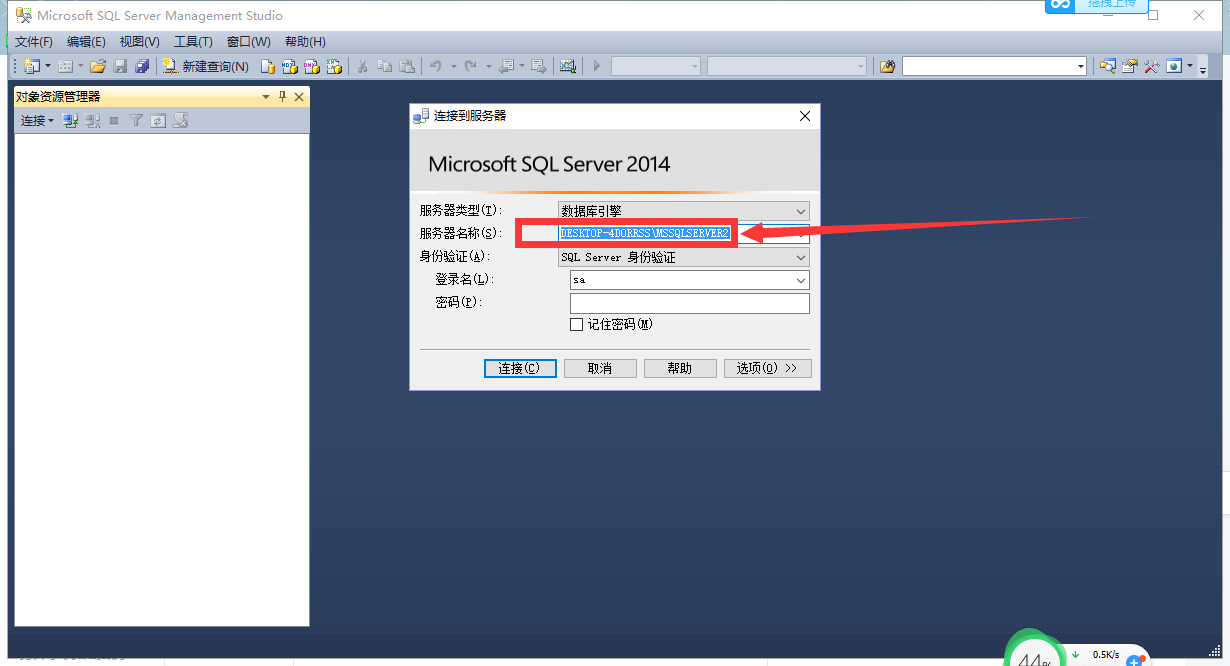1230x666 pixels.
Task: Close the 连接到服务器 dialog
Action: (x=805, y=116)
